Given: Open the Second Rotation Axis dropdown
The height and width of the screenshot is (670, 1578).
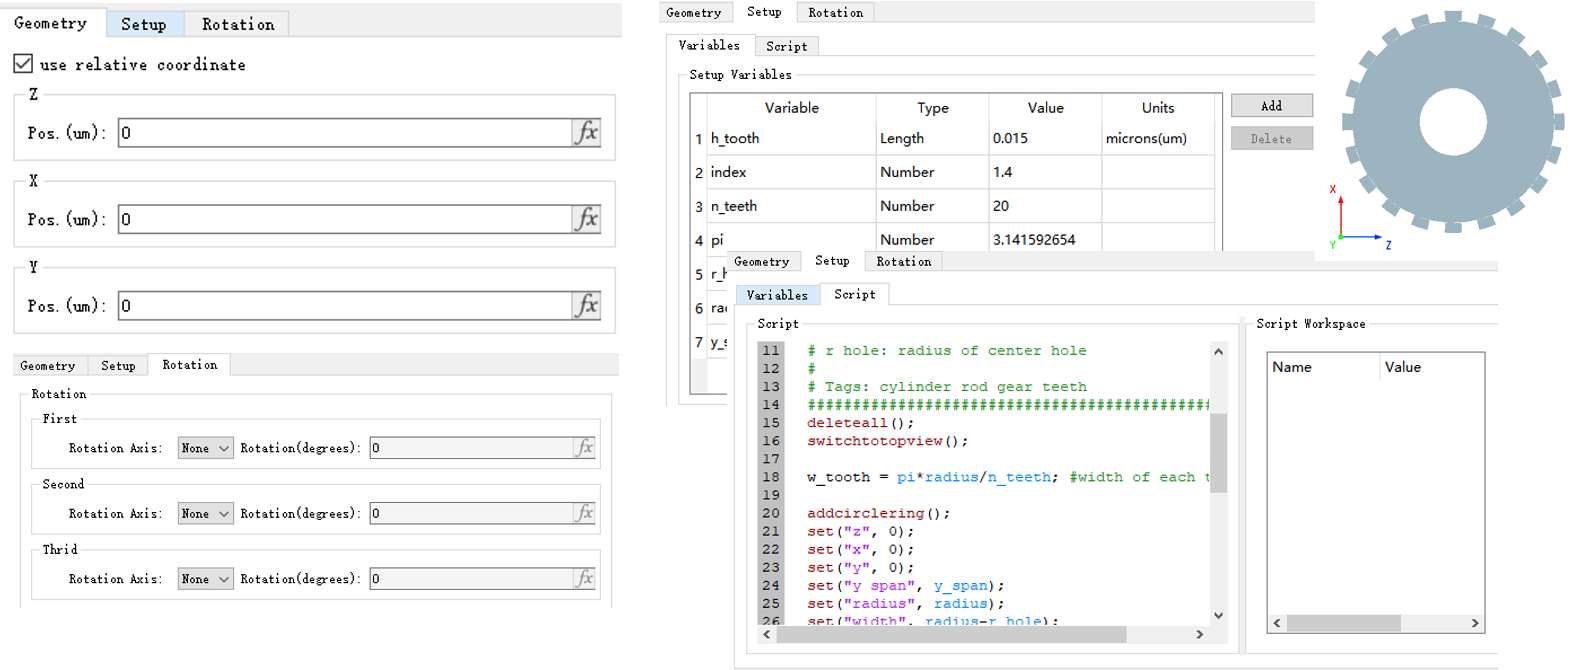Looking at the screenshot, I should click(x=205, y=513).
